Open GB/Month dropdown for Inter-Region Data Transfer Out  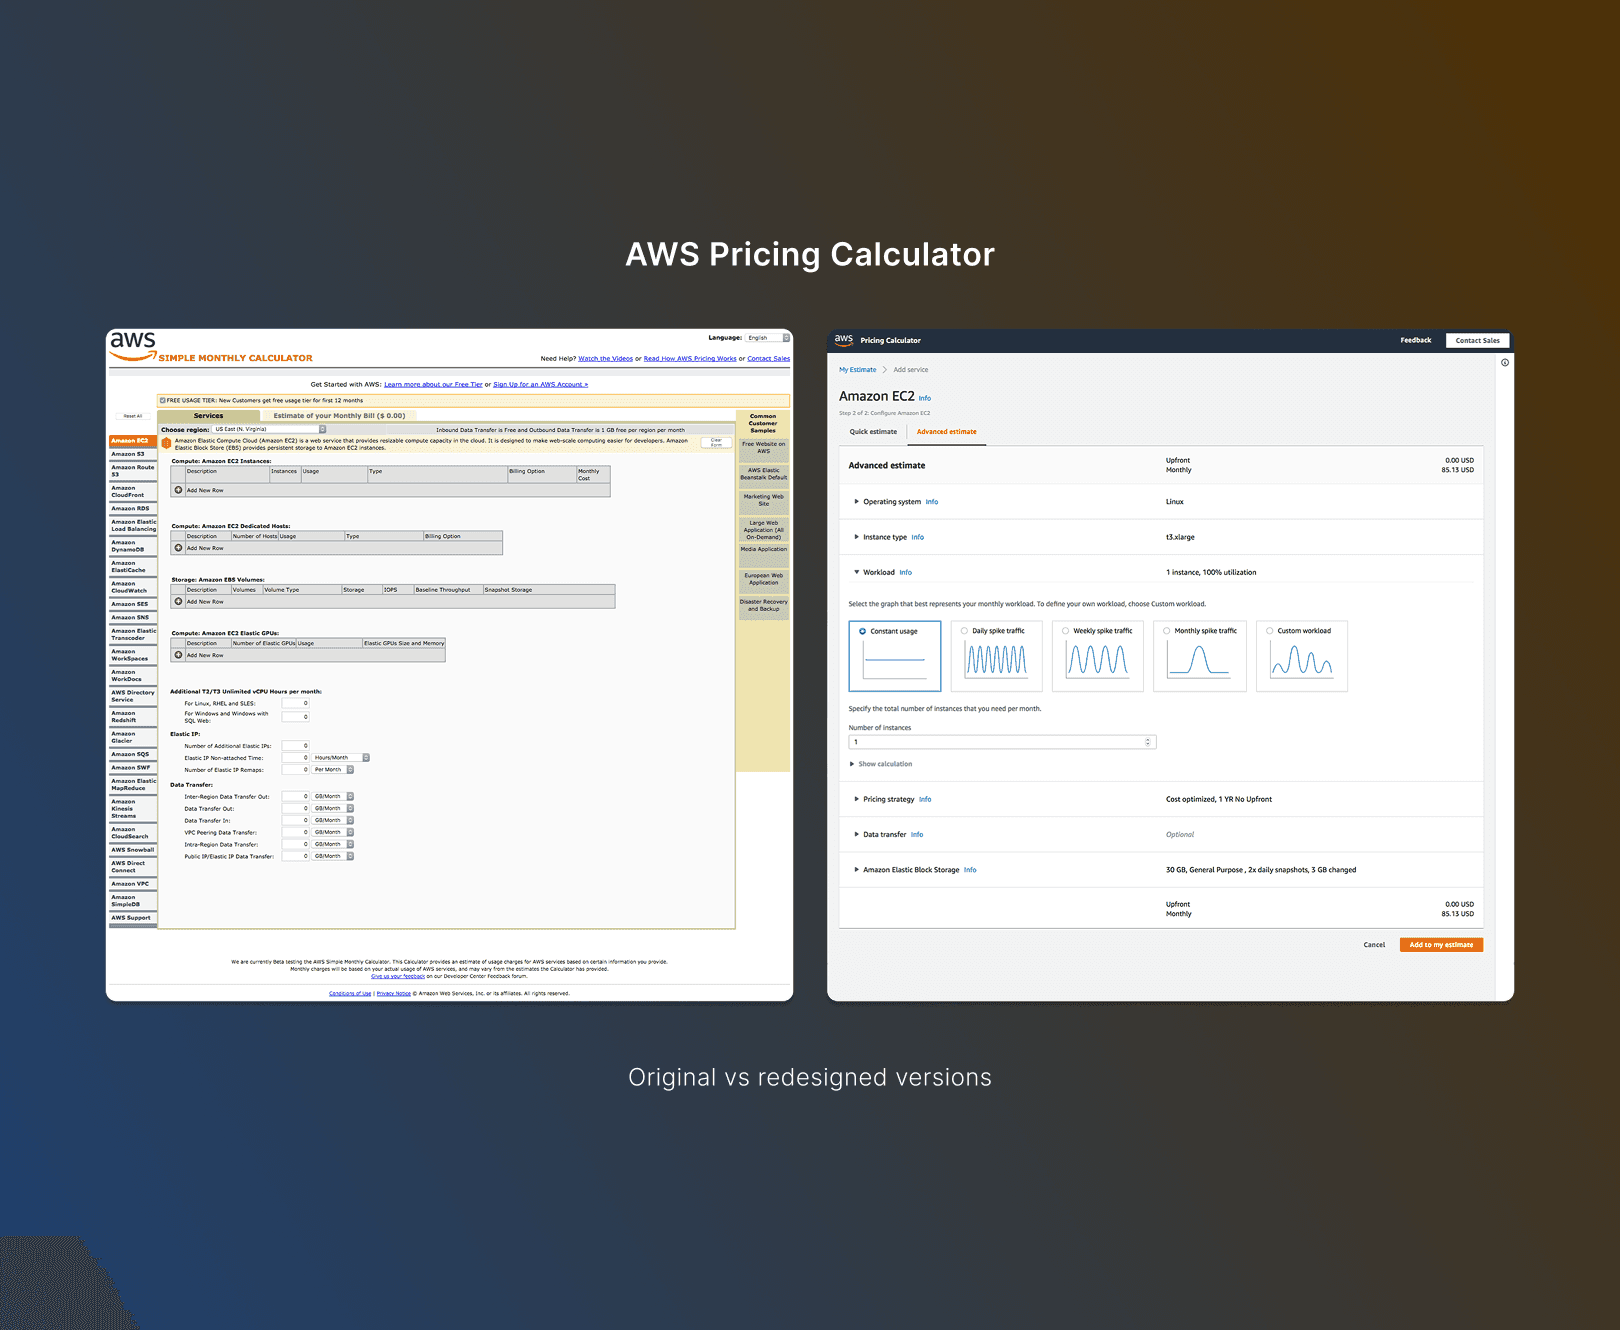(x=333, y=797)
